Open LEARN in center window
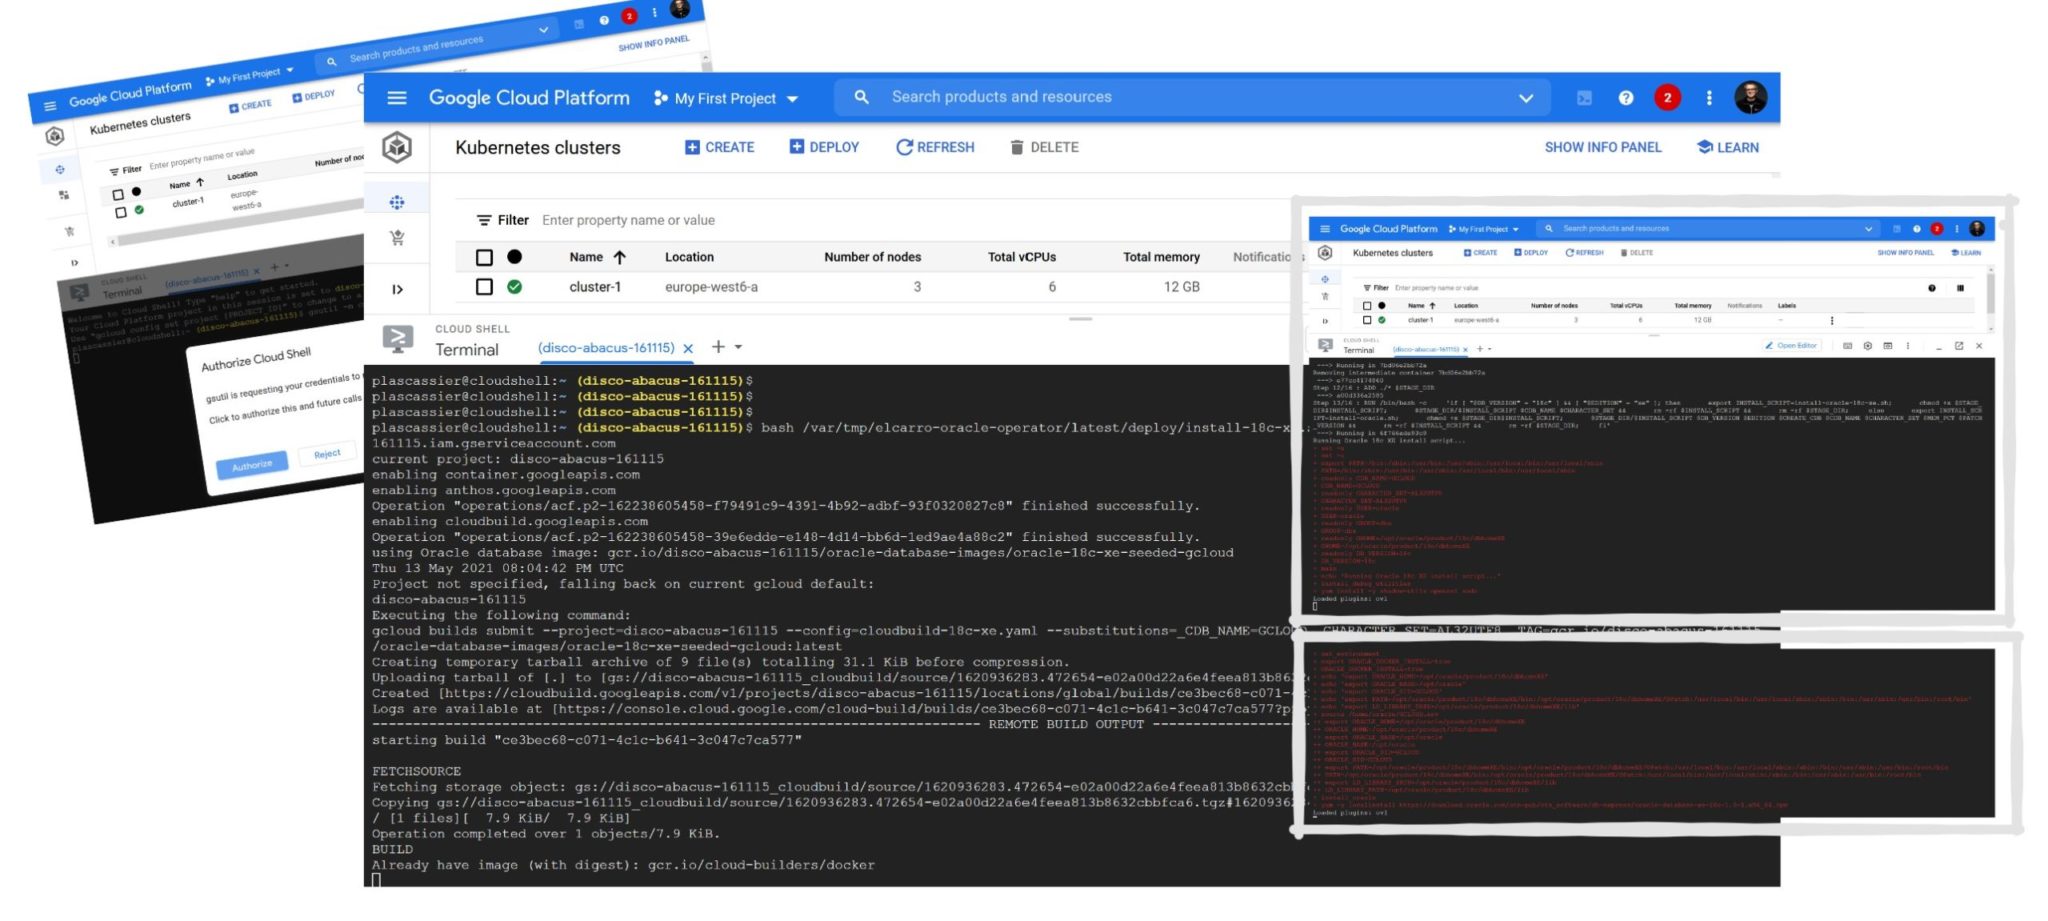2048x921 pixels. (1728, 147)
